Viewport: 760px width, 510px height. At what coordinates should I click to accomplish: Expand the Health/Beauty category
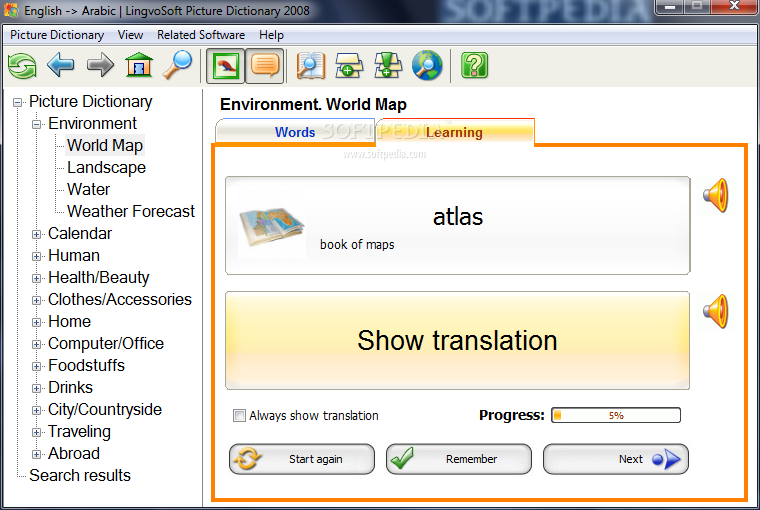pos(36,278)
